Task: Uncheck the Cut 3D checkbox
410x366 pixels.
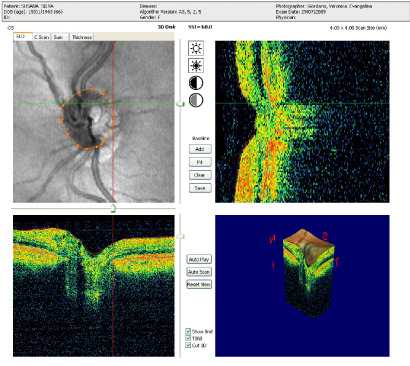Action: 188,345
